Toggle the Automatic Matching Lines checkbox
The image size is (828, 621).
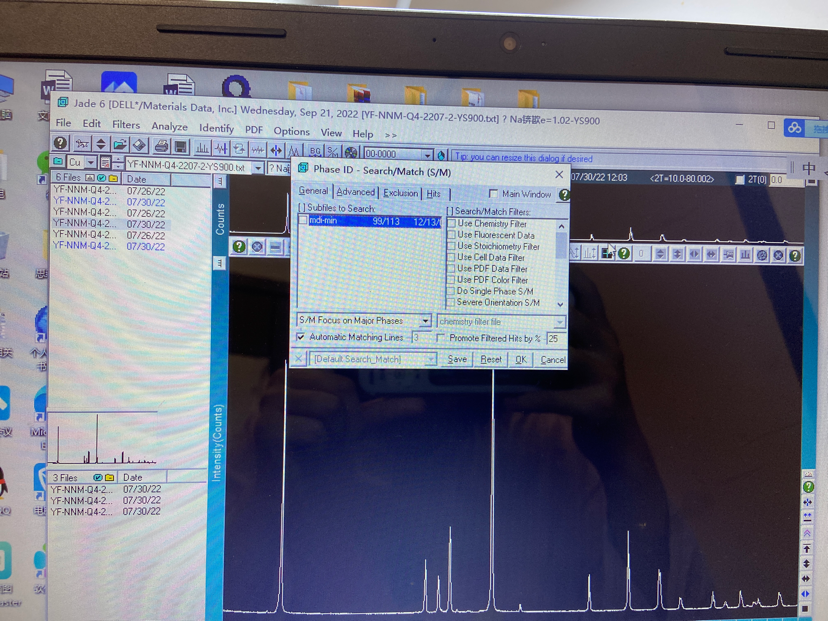point(300,337)
